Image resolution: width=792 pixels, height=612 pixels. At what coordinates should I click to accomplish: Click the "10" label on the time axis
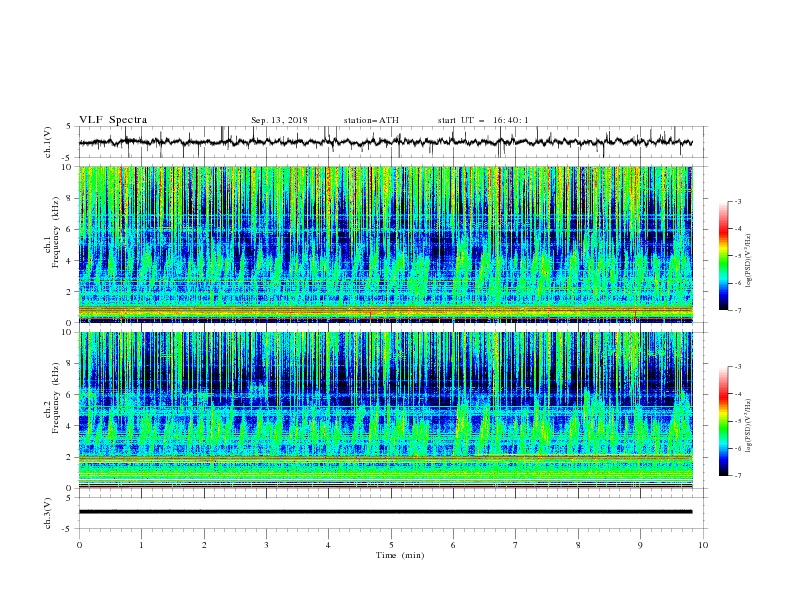pos(703,545)
